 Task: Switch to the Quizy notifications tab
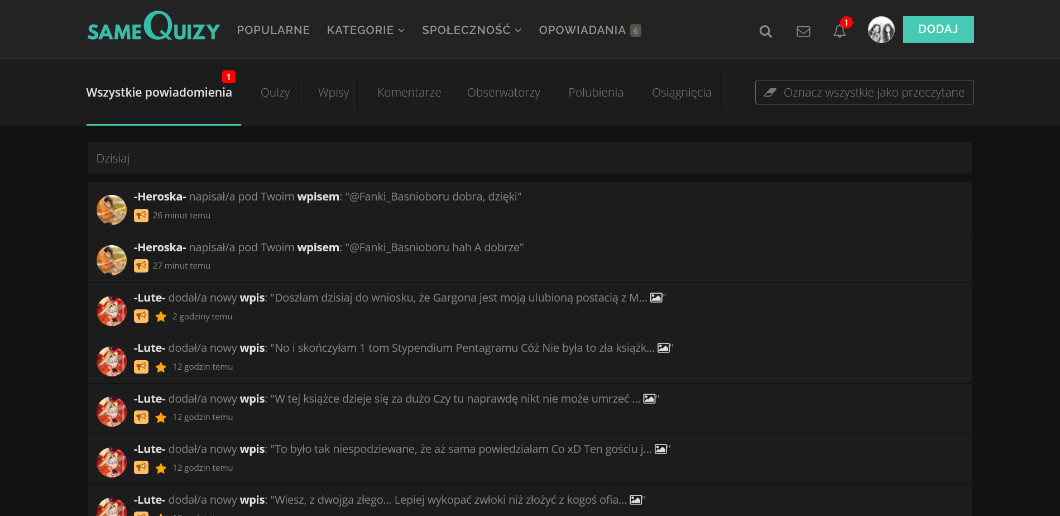tap(275, 93)
